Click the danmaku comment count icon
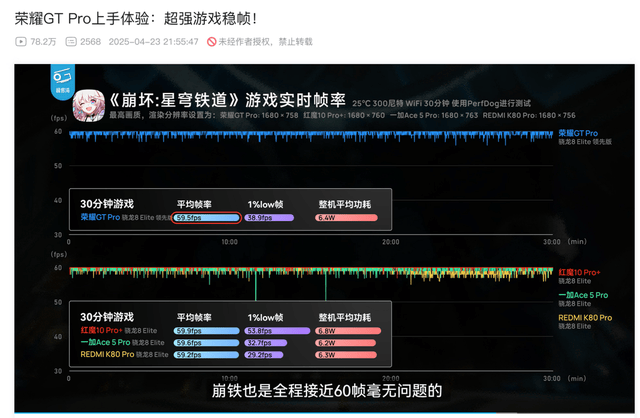 [71, 42]
